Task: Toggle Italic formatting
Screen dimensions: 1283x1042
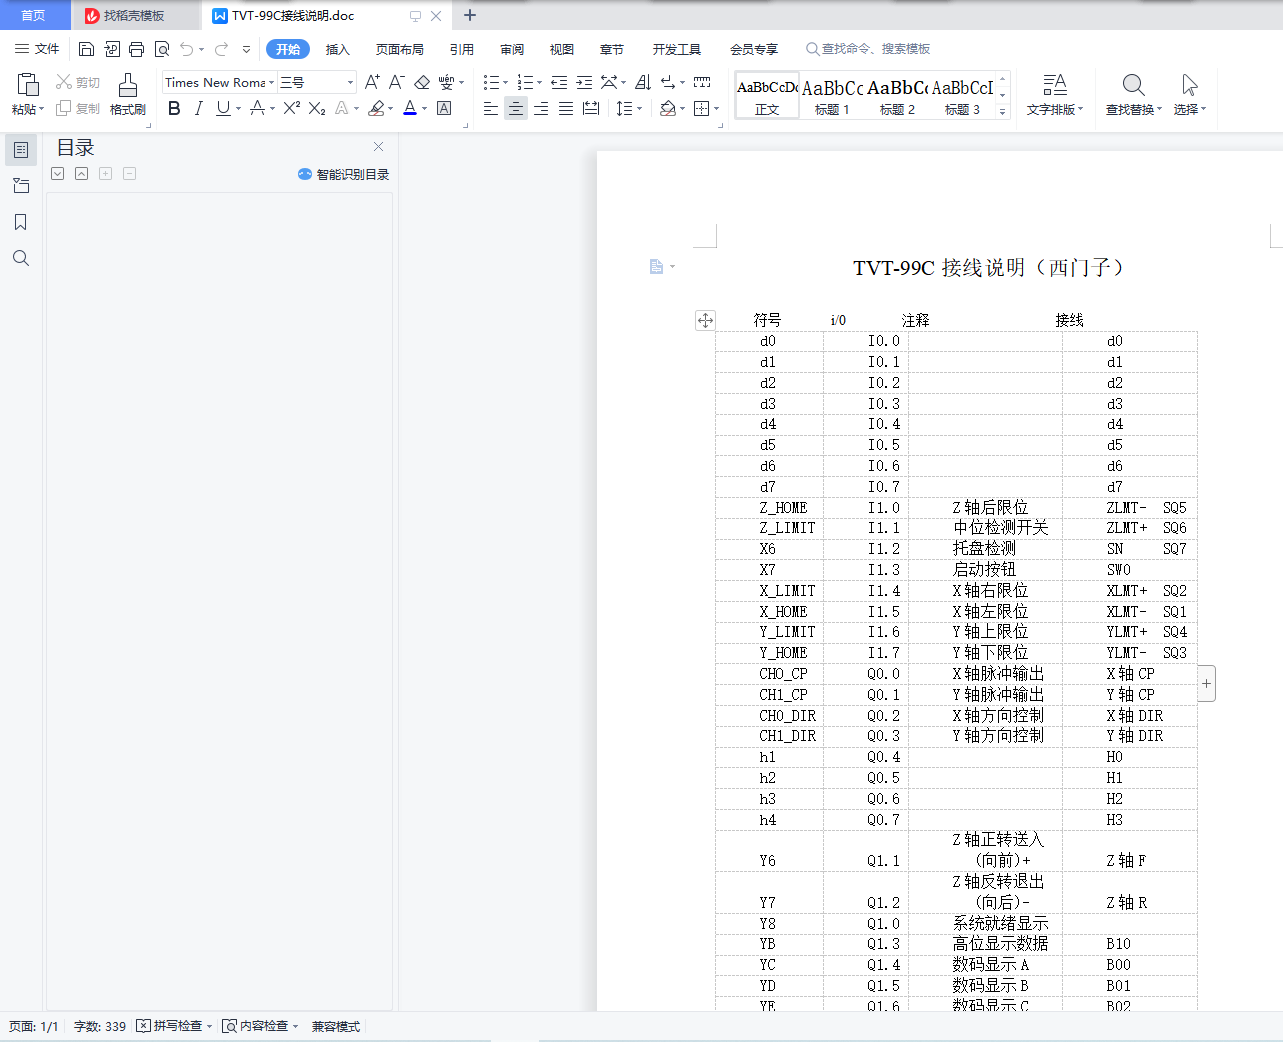Action: pyautogui.click(x=198, y=108)
